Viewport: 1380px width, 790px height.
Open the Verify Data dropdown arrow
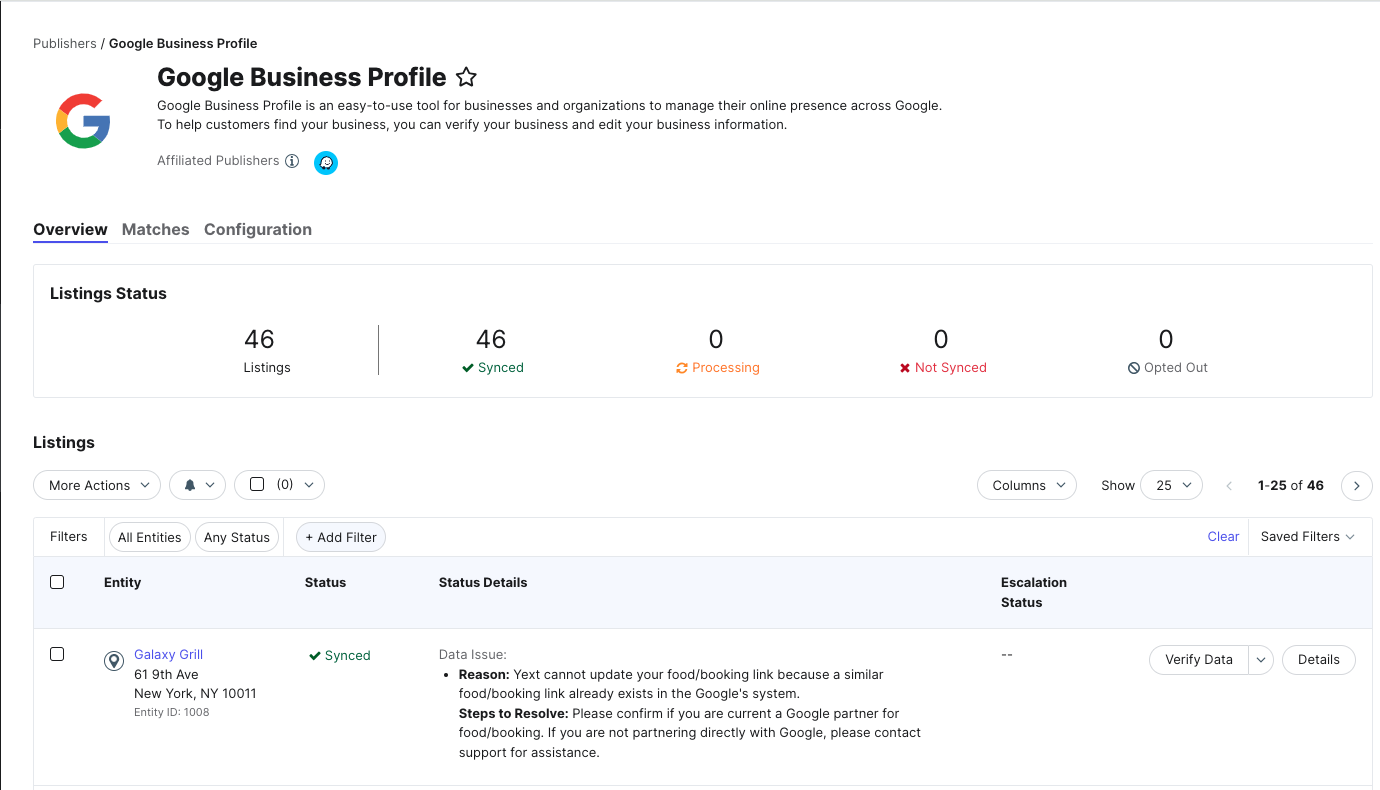[x=1261, y=660]
